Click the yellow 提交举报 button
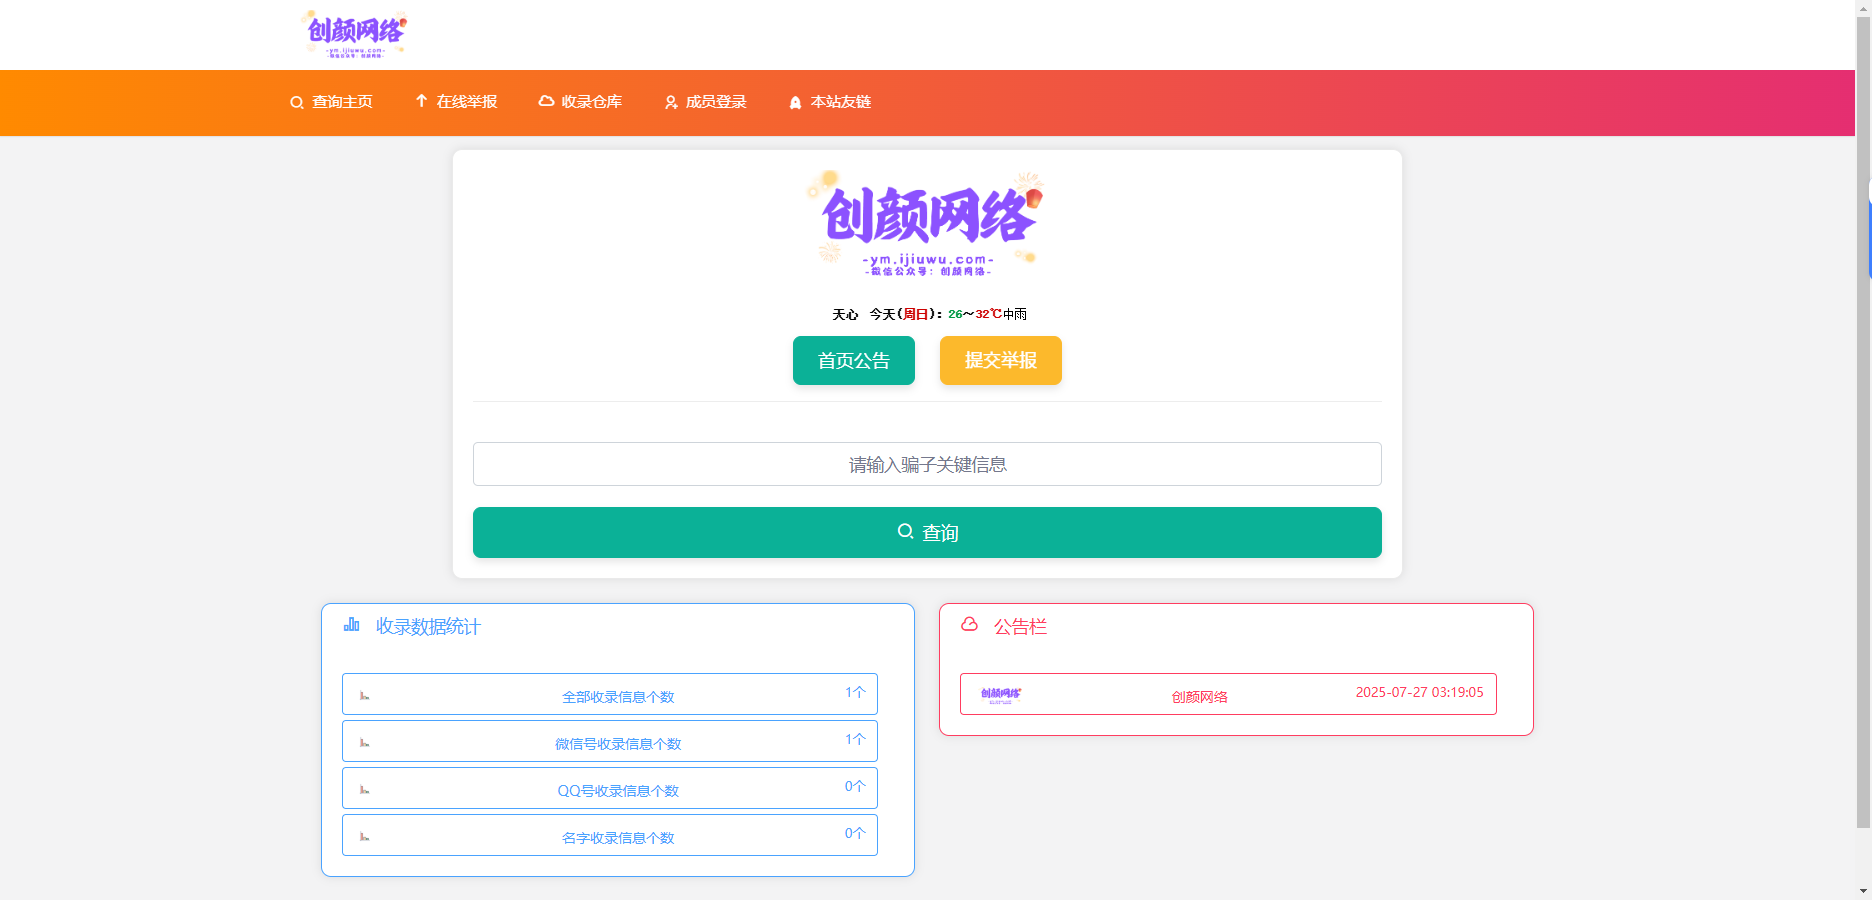 1000,360
